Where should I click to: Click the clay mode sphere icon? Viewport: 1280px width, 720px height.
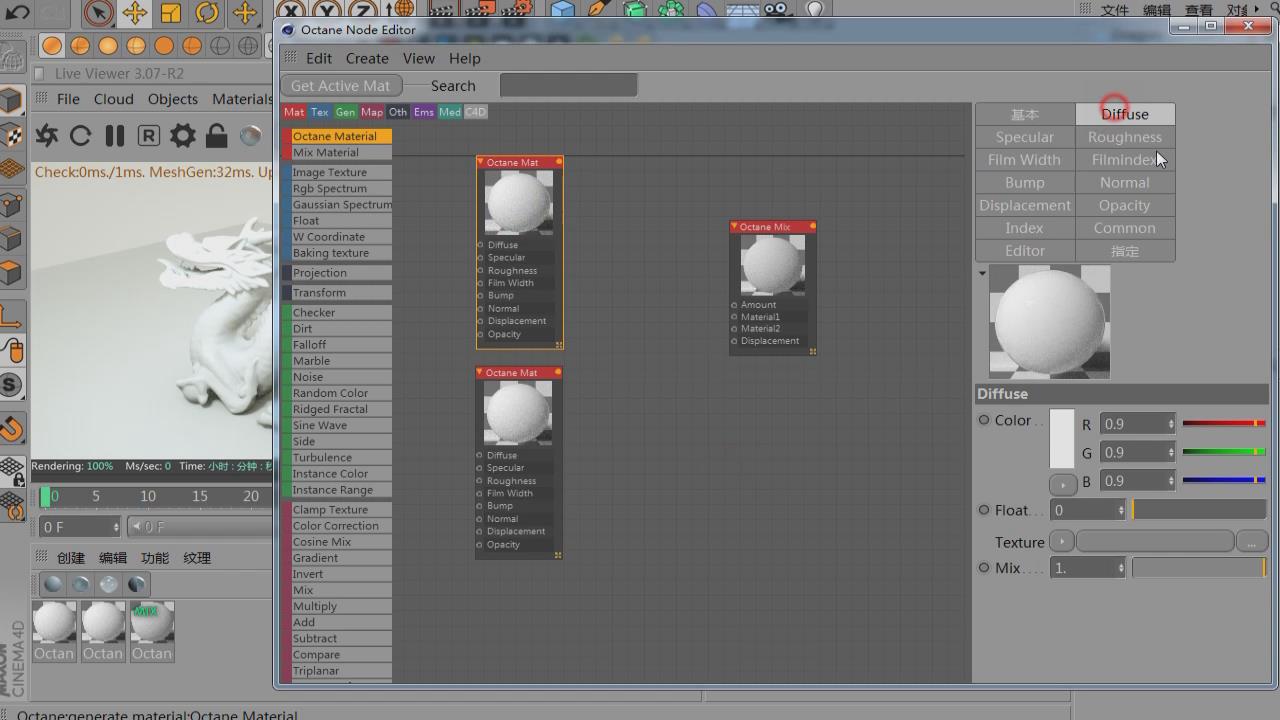250,135
